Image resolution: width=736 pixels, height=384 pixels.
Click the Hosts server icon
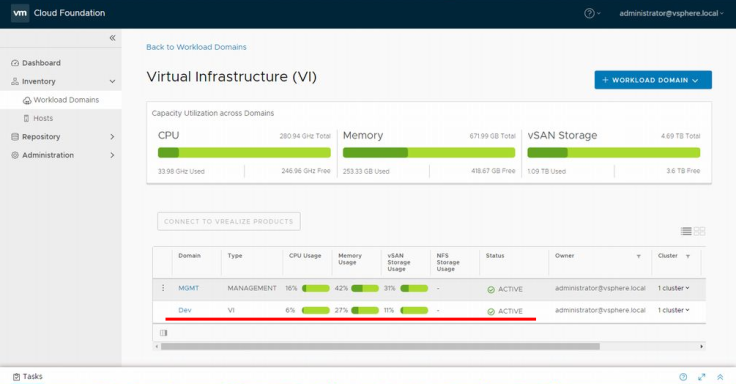(26, 118)
